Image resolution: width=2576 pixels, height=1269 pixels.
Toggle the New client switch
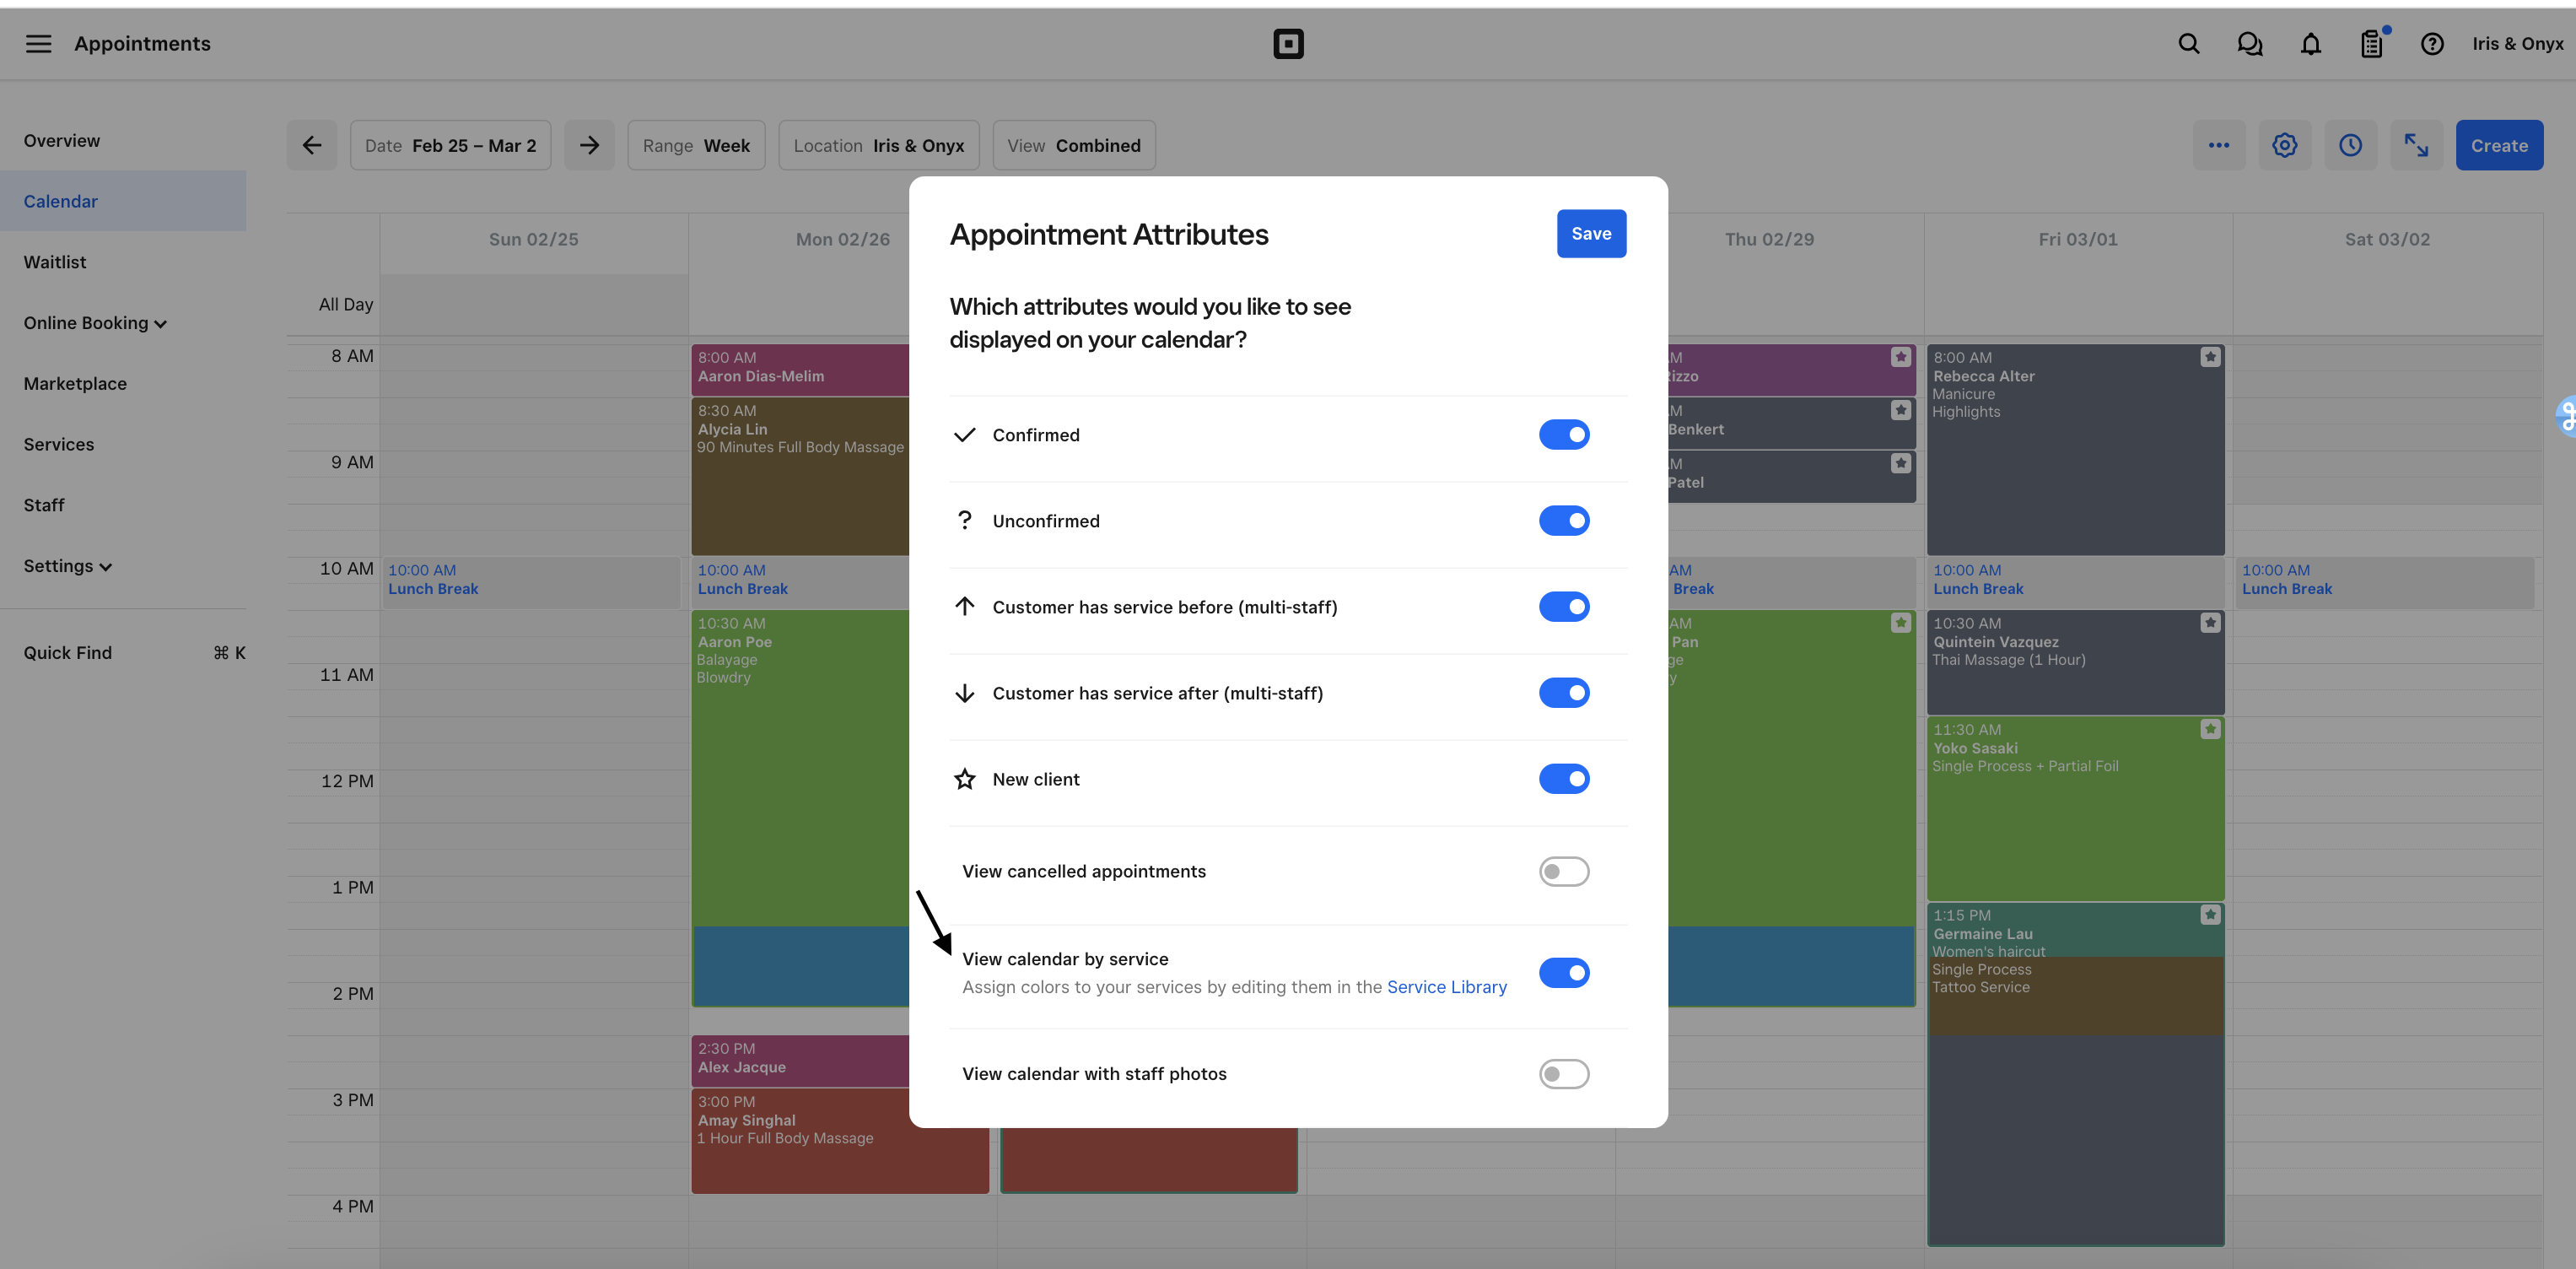point(1564,779)
